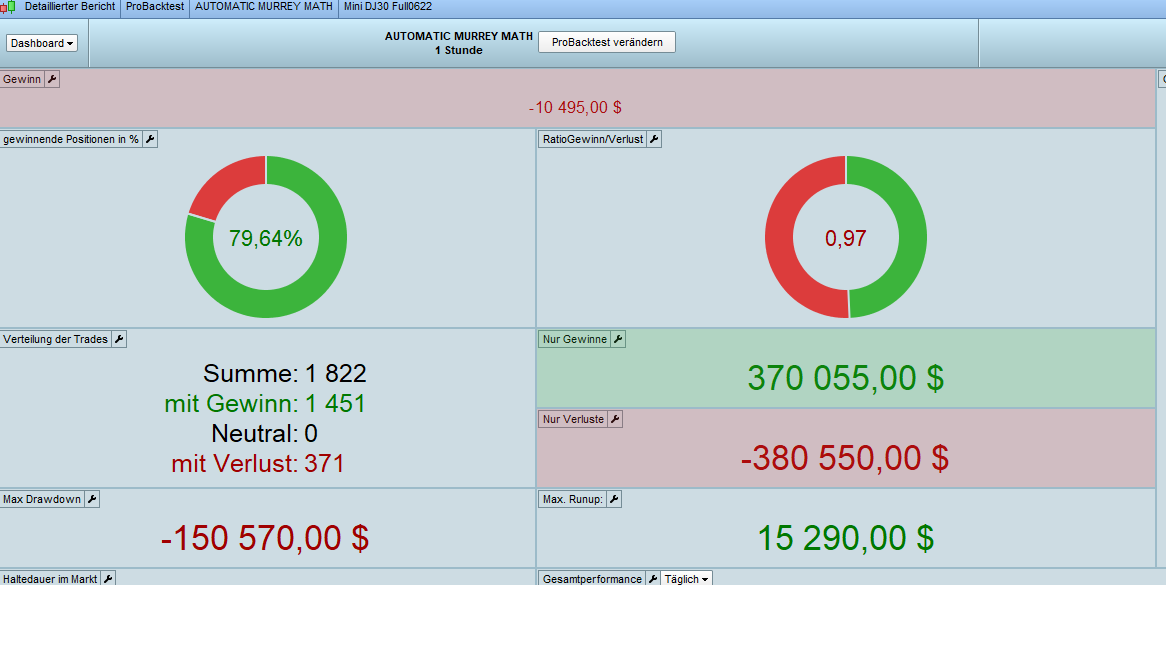Click the 15 290,00 $ runup value

pos(845,538)
